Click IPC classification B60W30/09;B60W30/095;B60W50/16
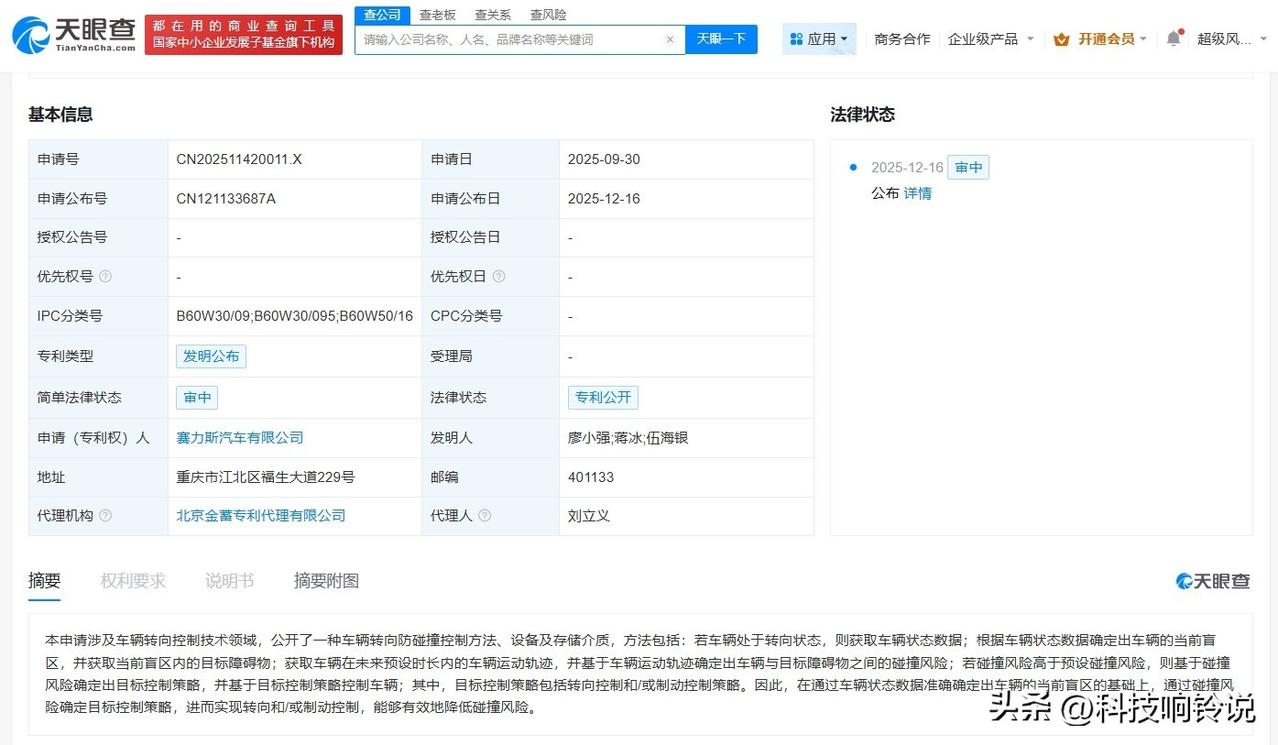Image resolution: width=1278 pixels, height=745 pixels. (x=294, y=316)
